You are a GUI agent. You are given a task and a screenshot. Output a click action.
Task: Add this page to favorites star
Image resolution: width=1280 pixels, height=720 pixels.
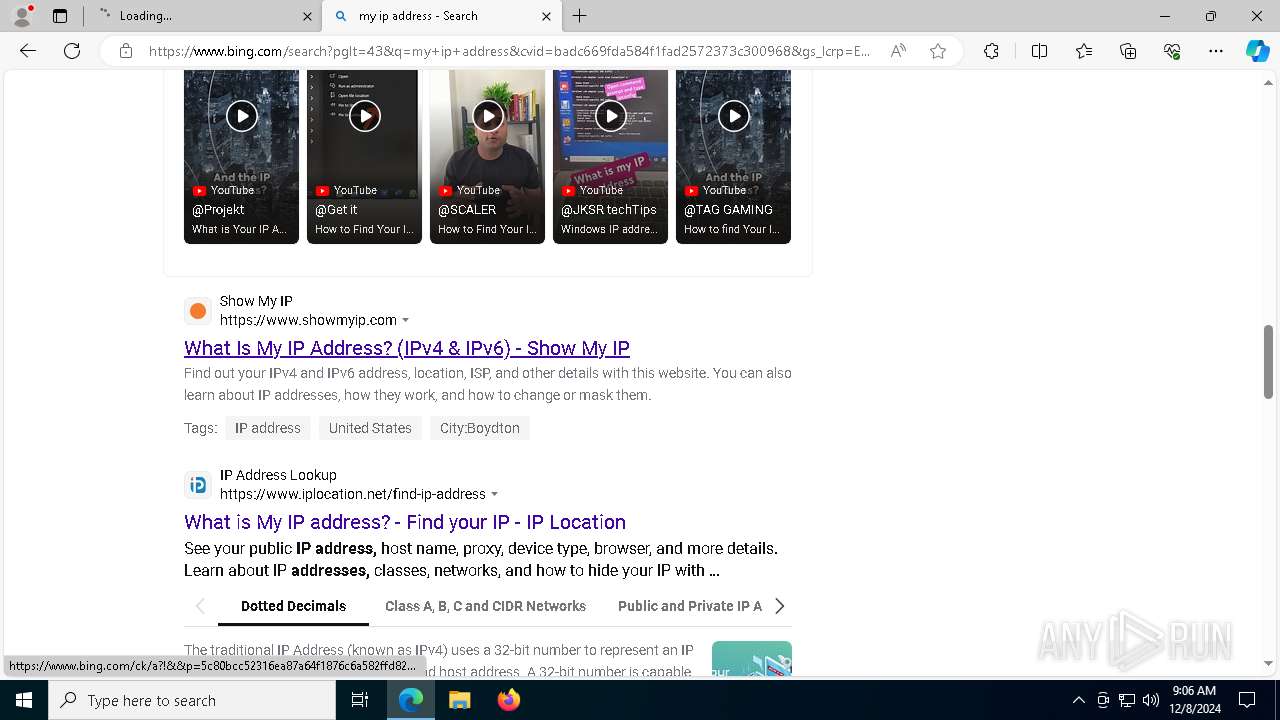938,51
